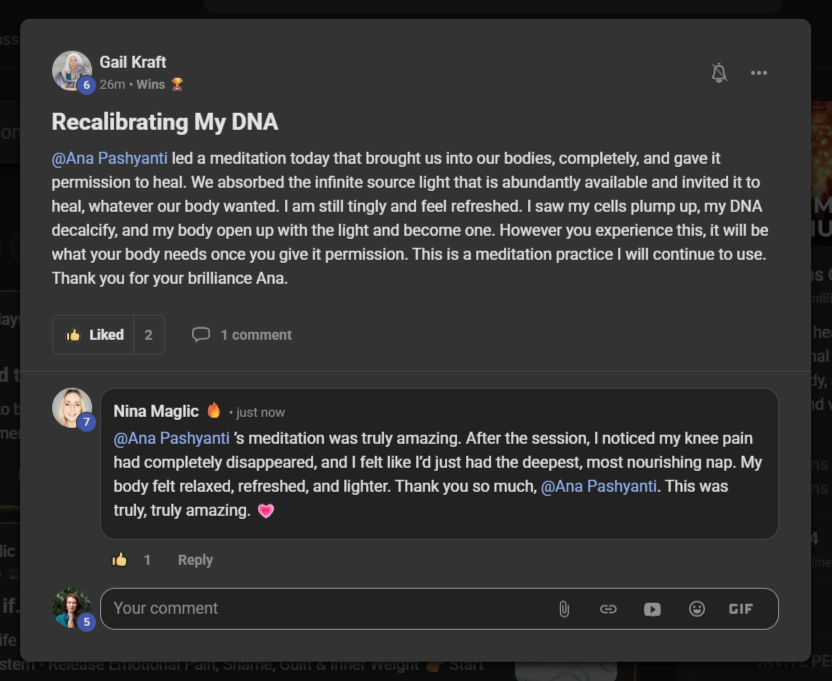
Task: Open Nina Maglic's profile name
Action: point(156,411)
